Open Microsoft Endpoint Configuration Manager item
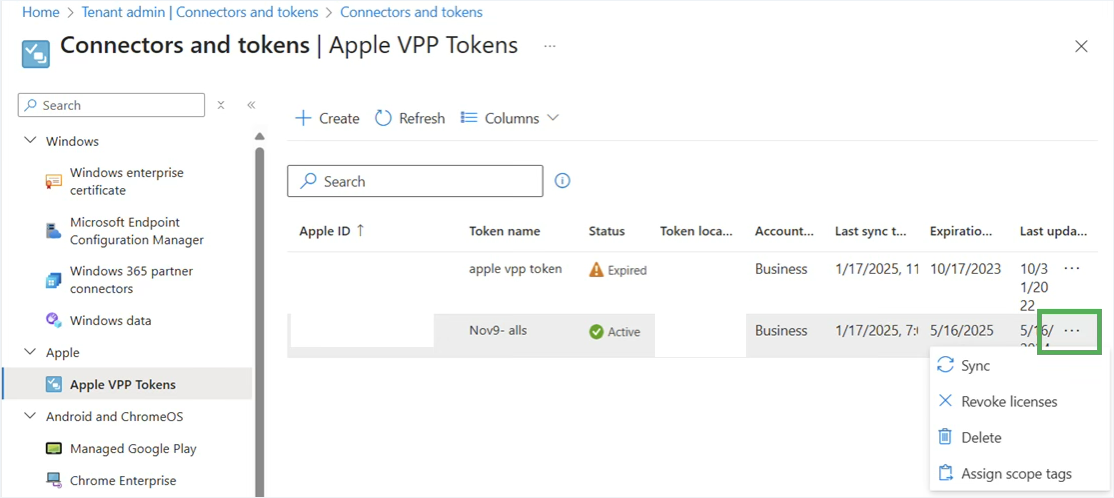 tap(136, 231)
